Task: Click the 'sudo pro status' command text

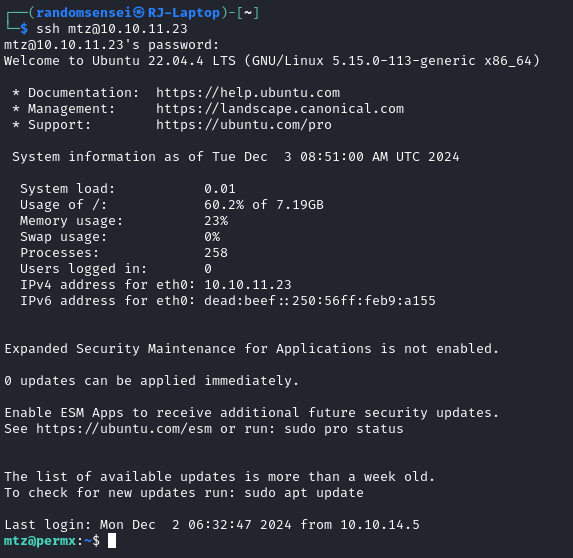Action: (x=344, y=429)
